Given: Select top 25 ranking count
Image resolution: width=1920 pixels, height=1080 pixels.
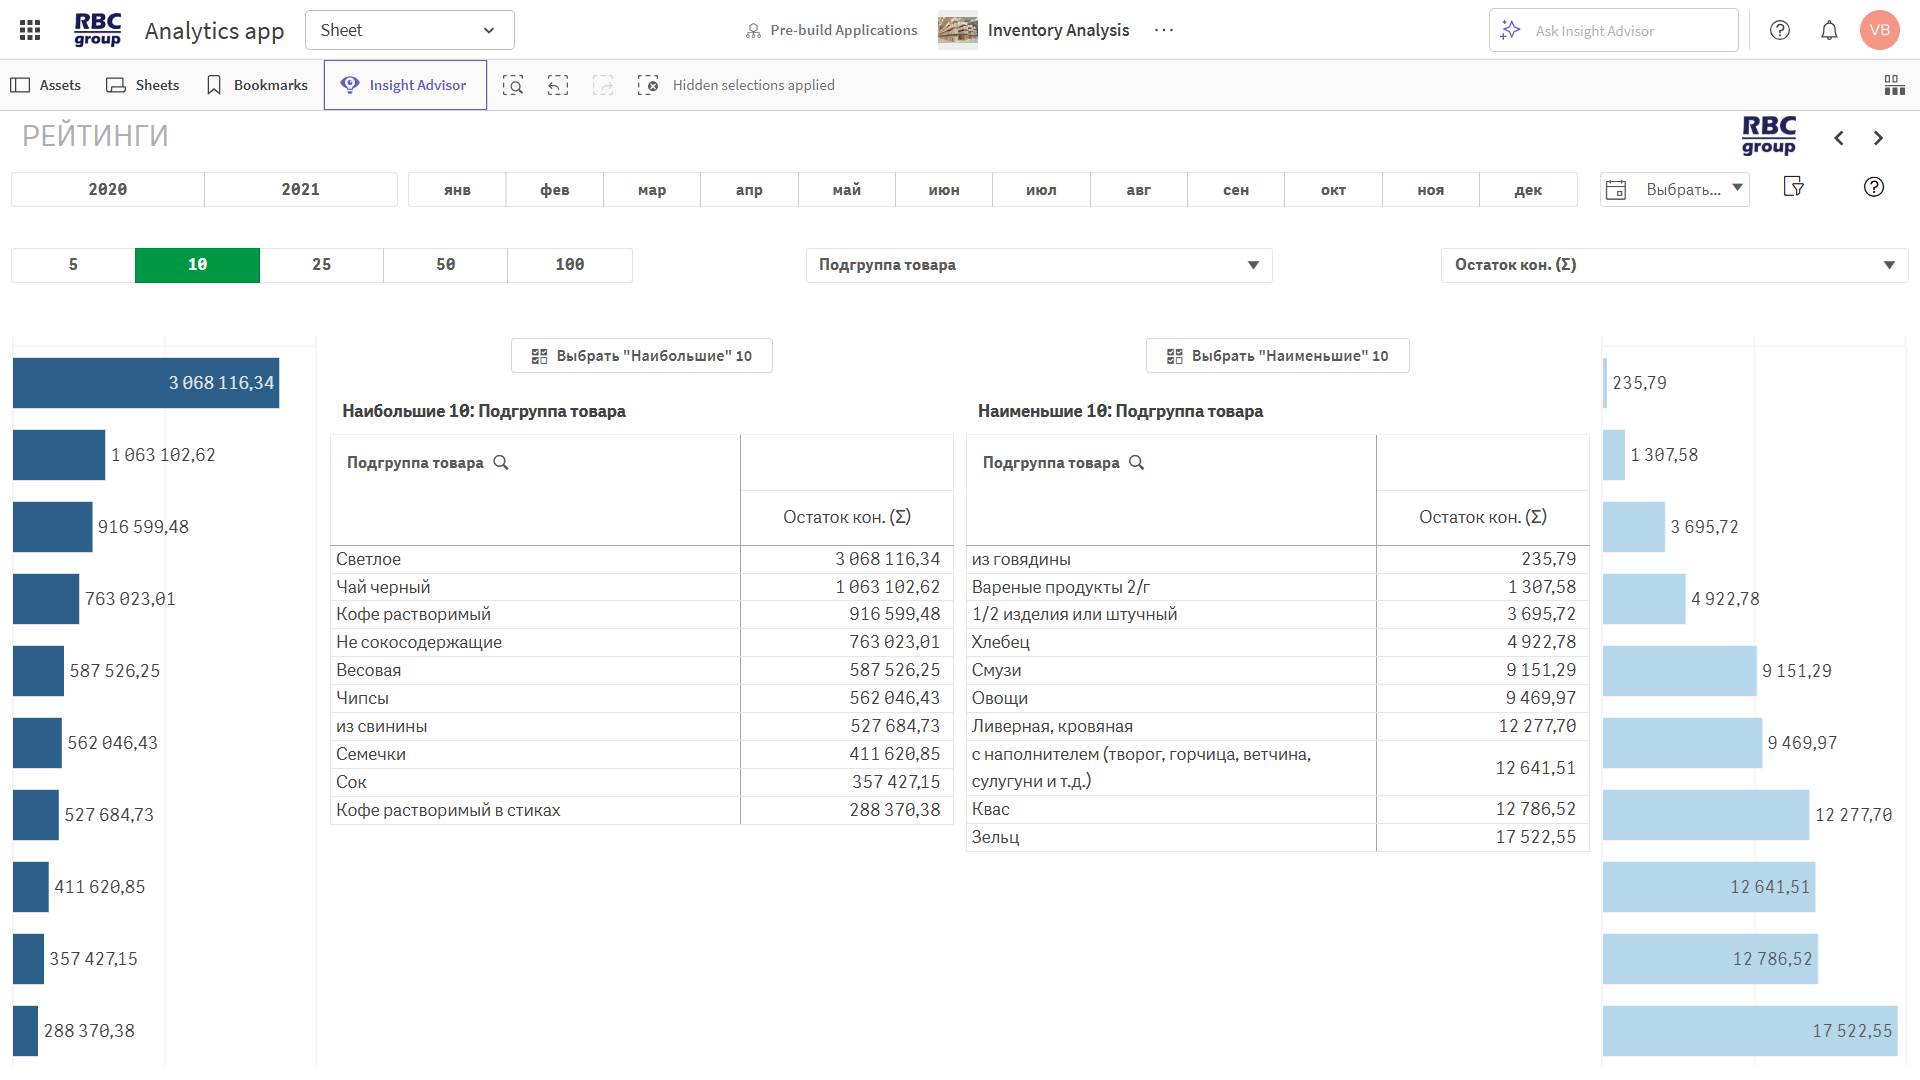Looking at the screenshot, I should tap(321, 265).
